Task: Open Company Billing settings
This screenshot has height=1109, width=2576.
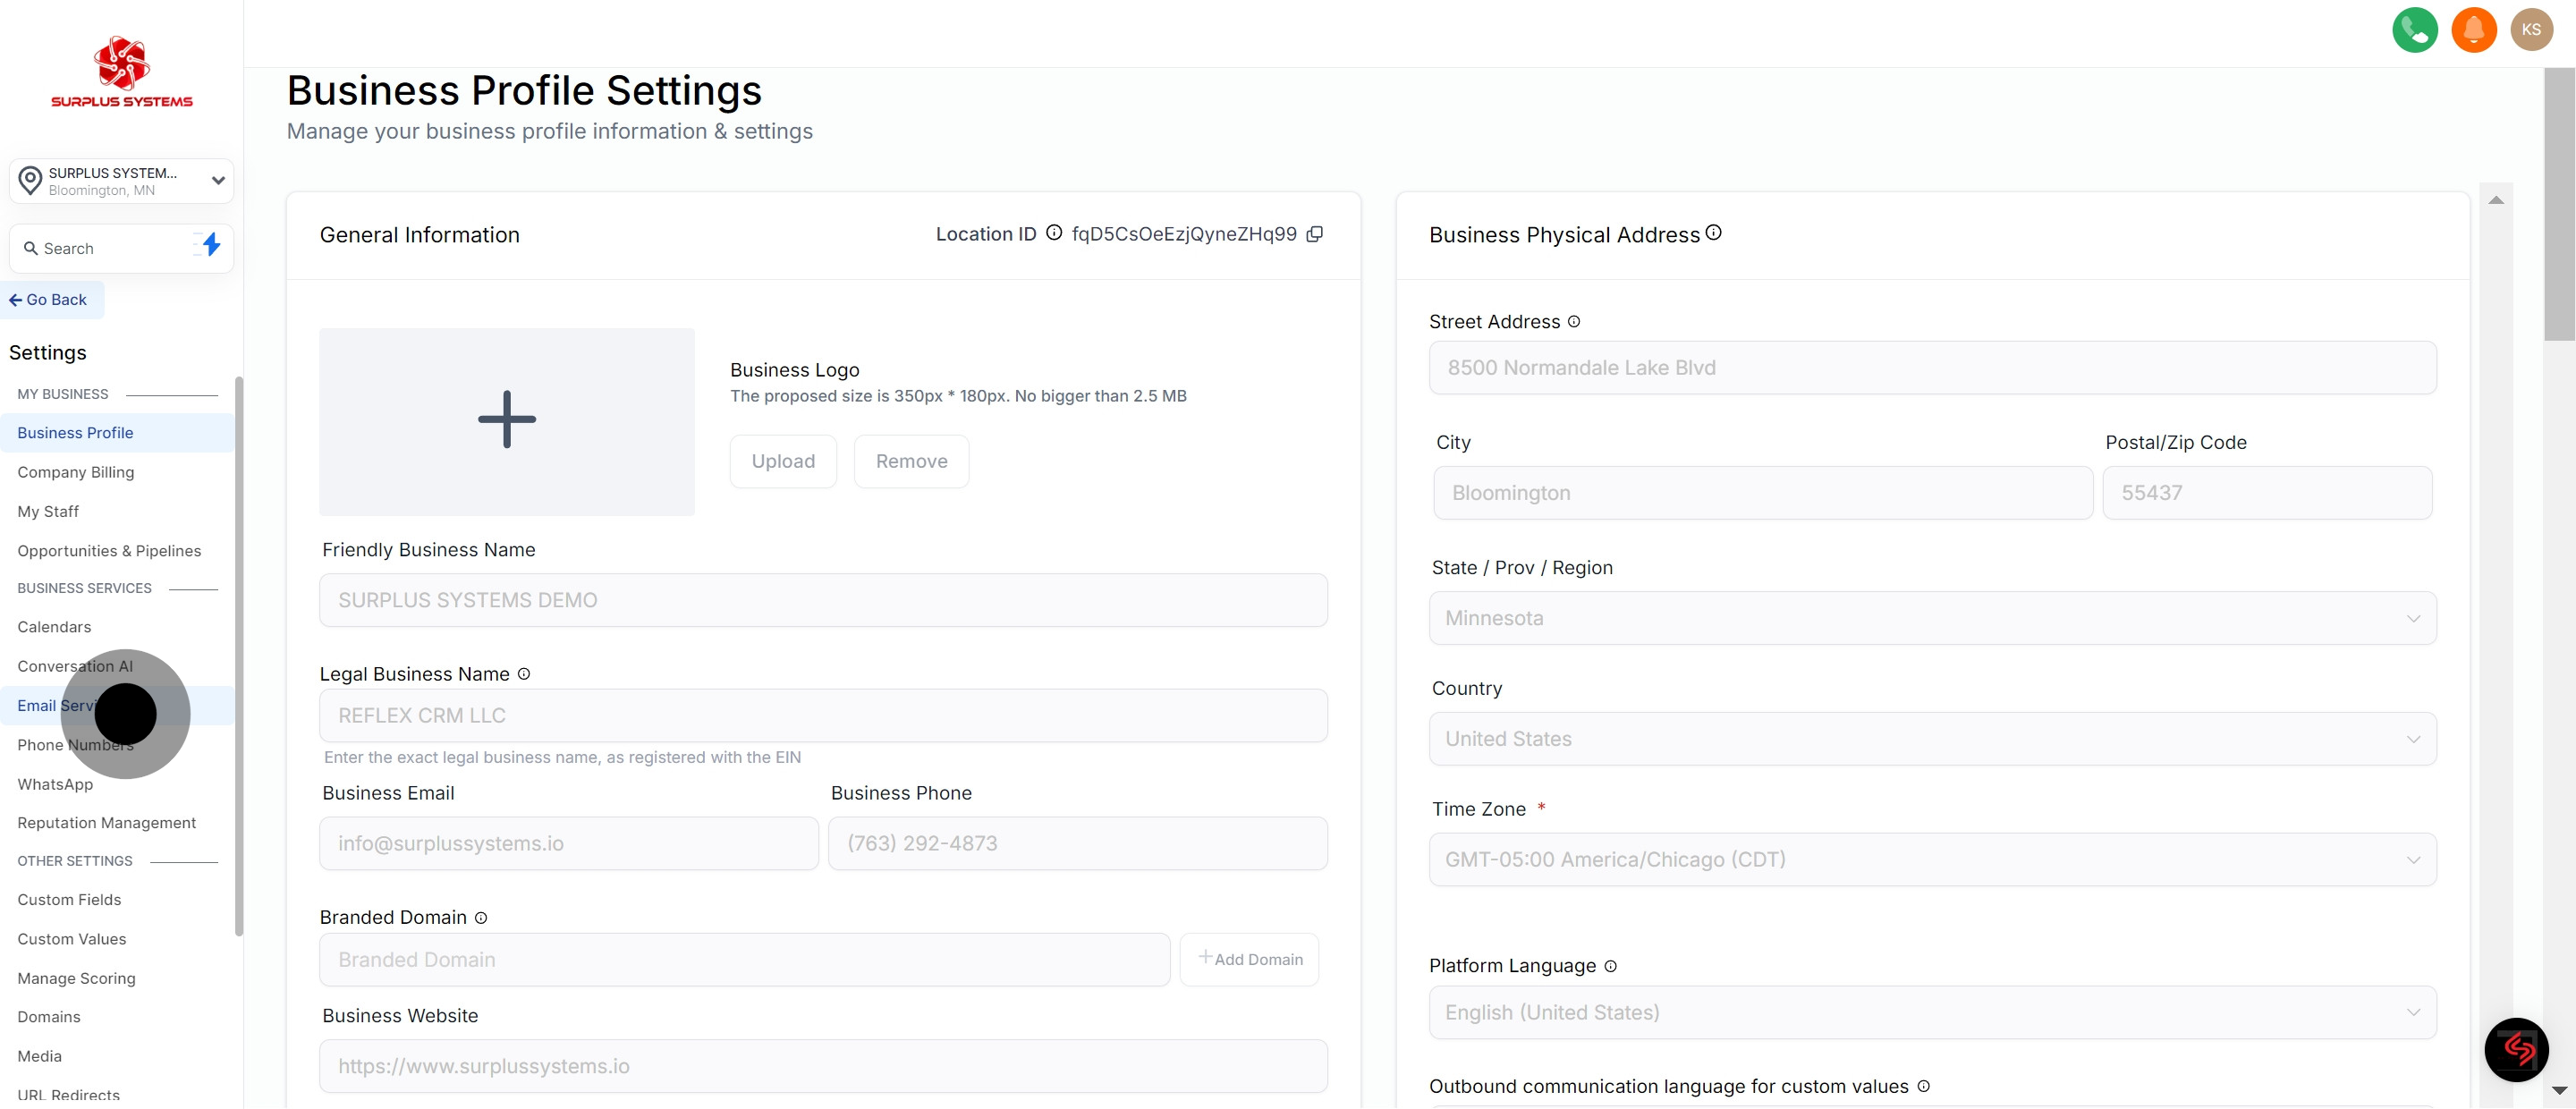Action: click(x=76, y=472)
